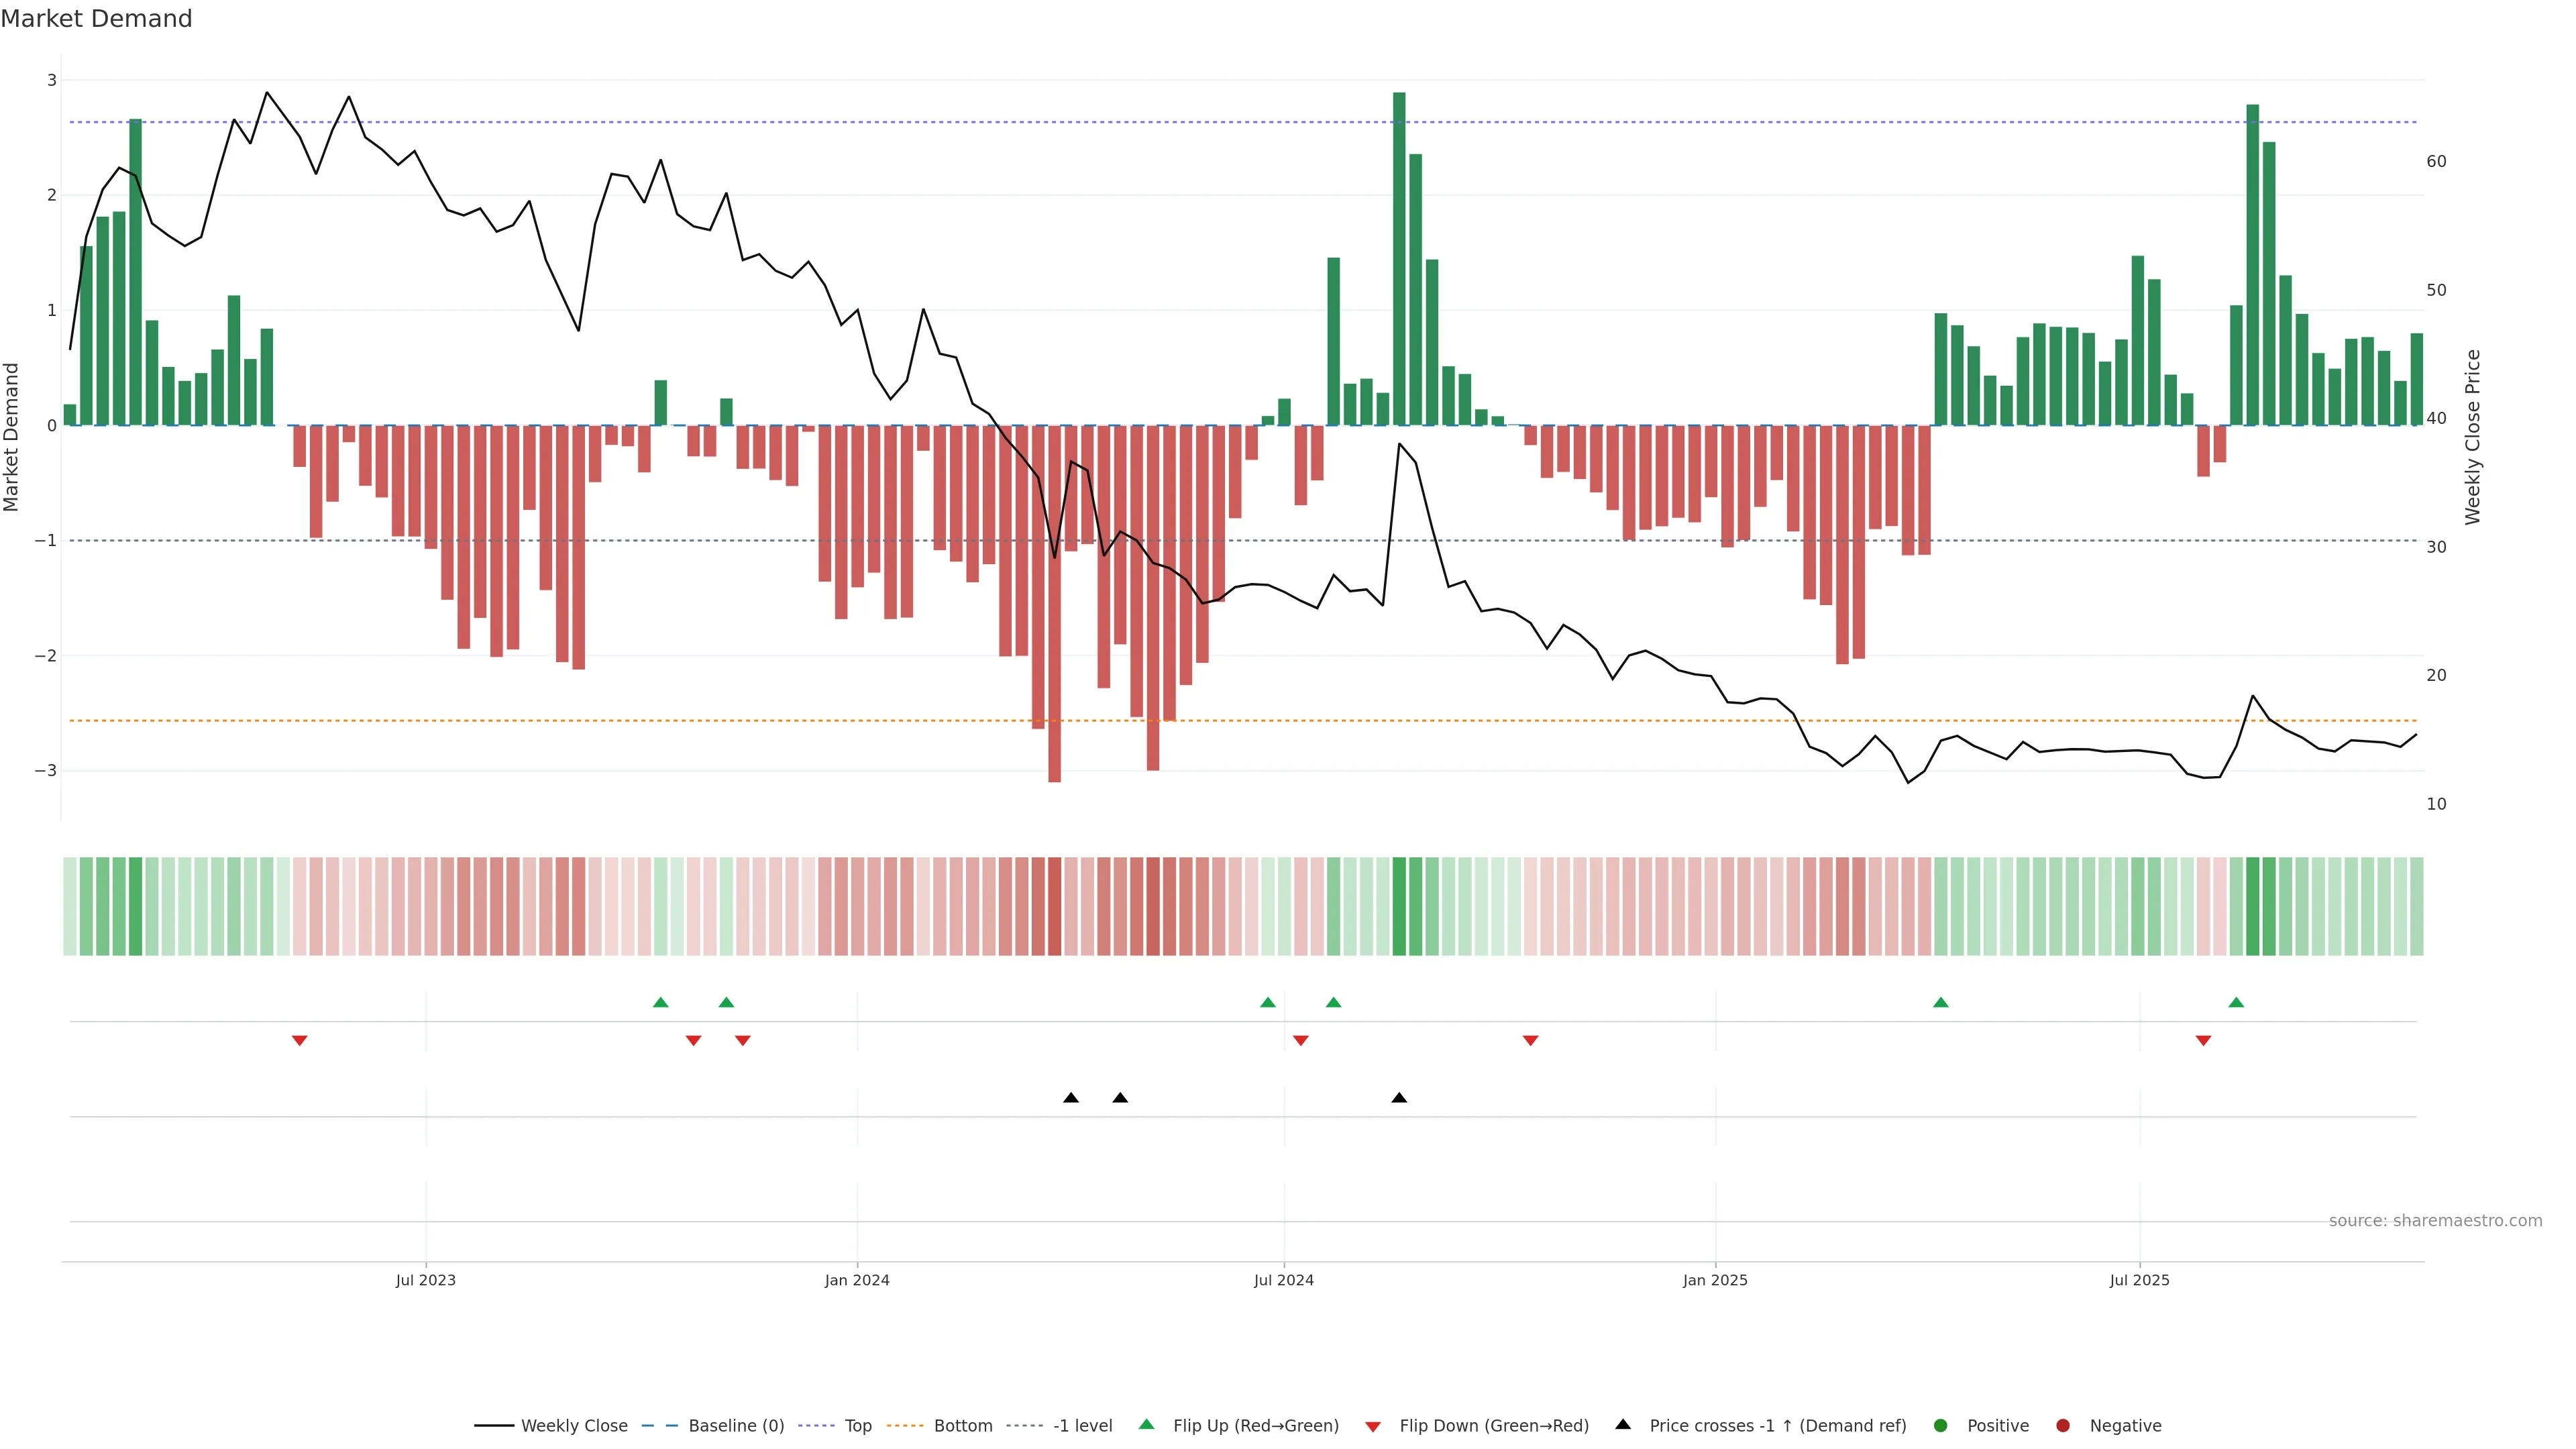Click the black Price crosses -1 legend triangle
This screenshot has height=1449, width=2576.
pyautogui.click(x=1623, y=1425)
